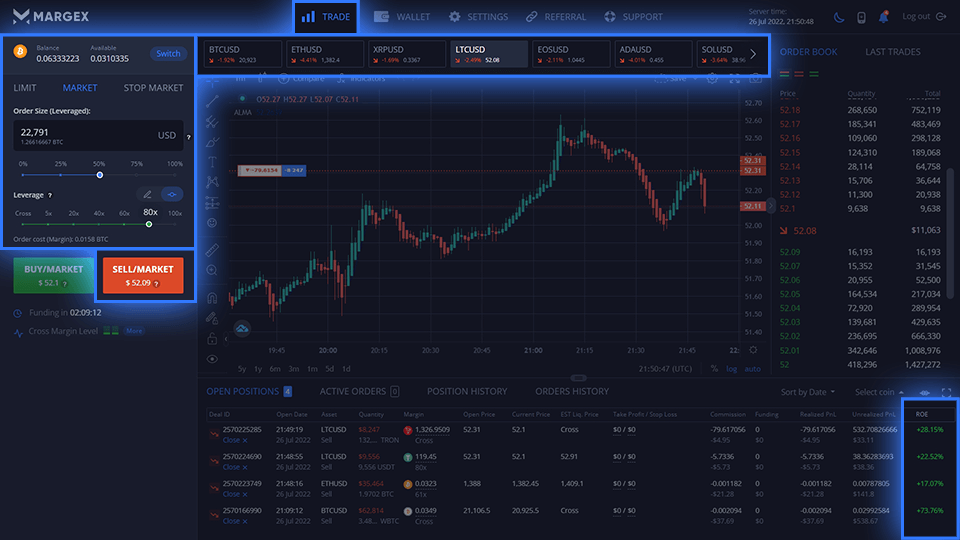This screenshot has width=960, height=540.
Task: Open the Sort by Date dropdown
Action: tap(809, 392)
